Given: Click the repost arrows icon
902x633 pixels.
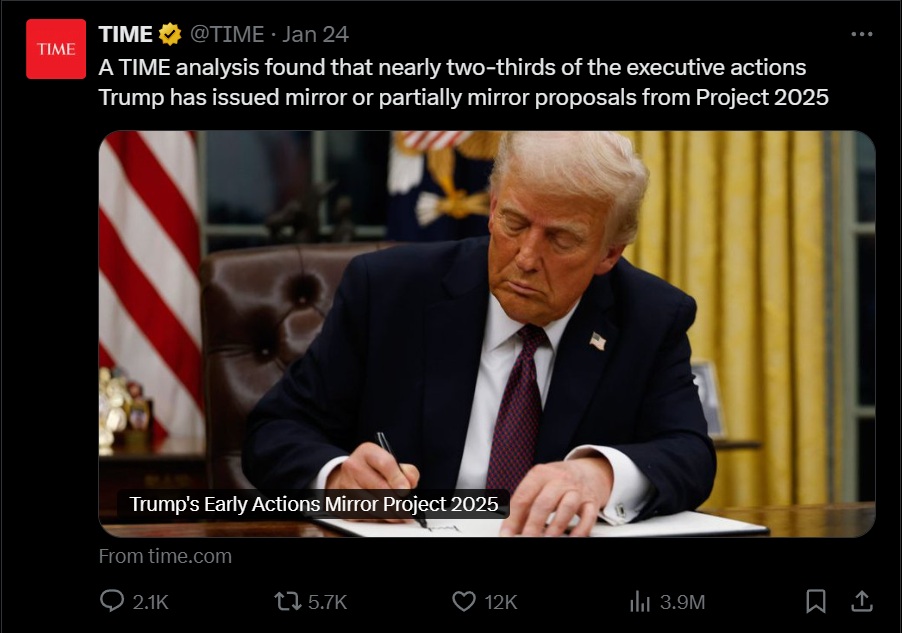Looking at the screenshot, I should pos(288,602).
